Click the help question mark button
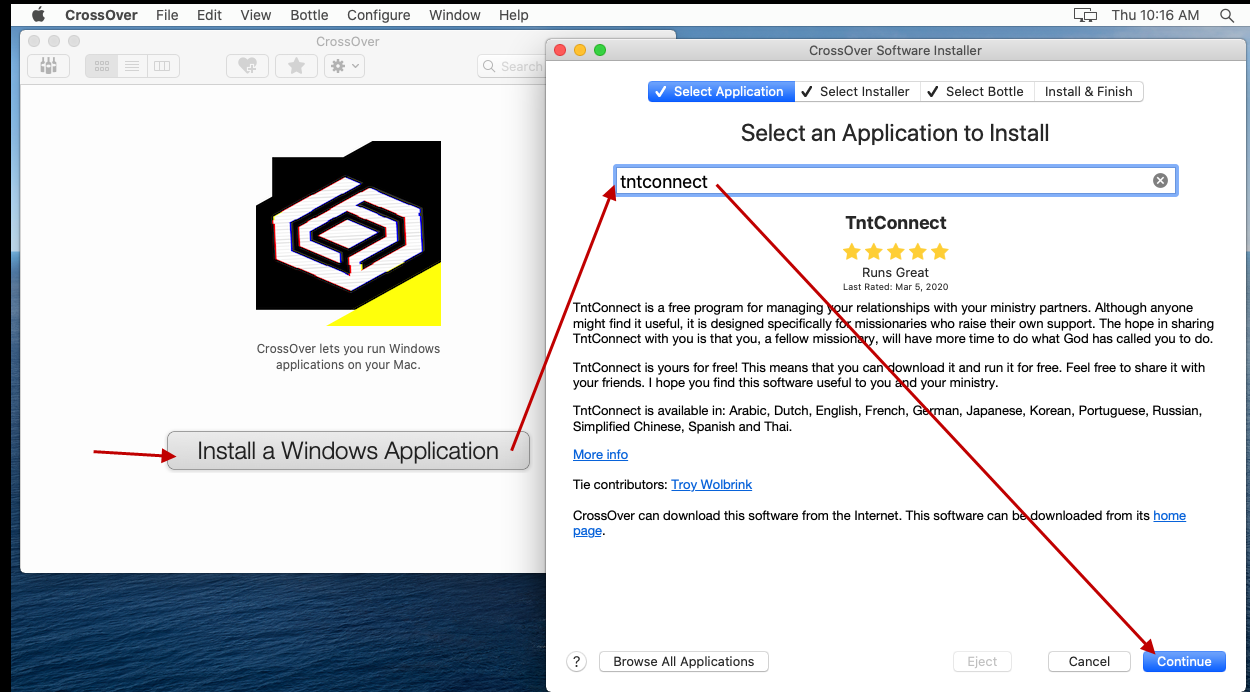Image resolution: width=1250 pixels, height=692 pixels. (x=576, y=661)
